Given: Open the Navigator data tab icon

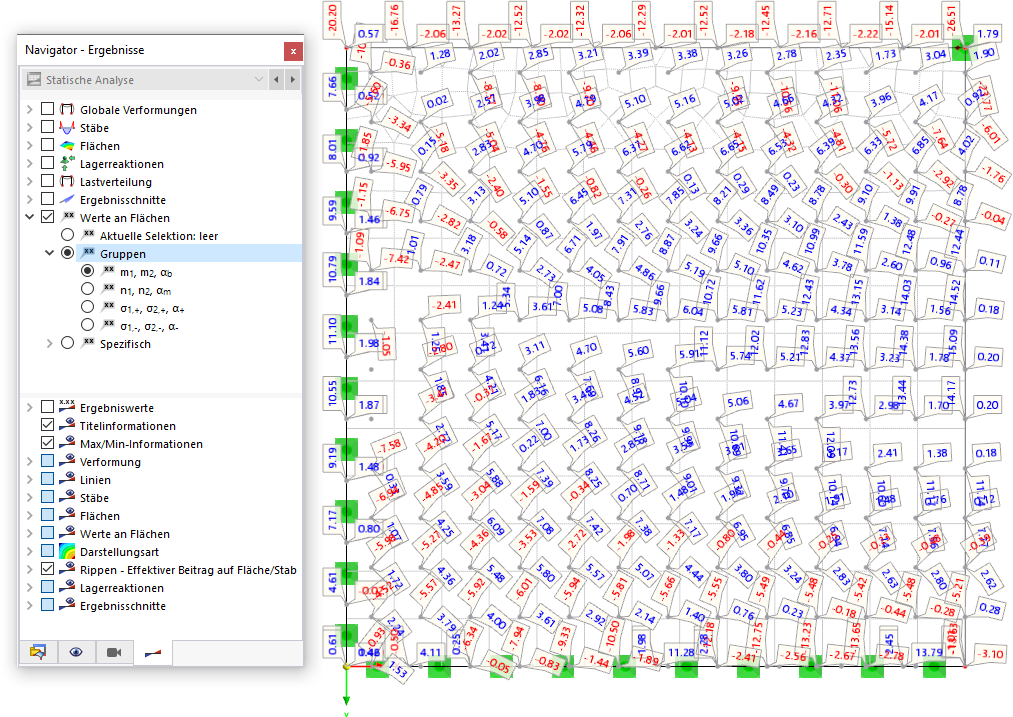Looking at the screenshot, I should click(38, 652).
